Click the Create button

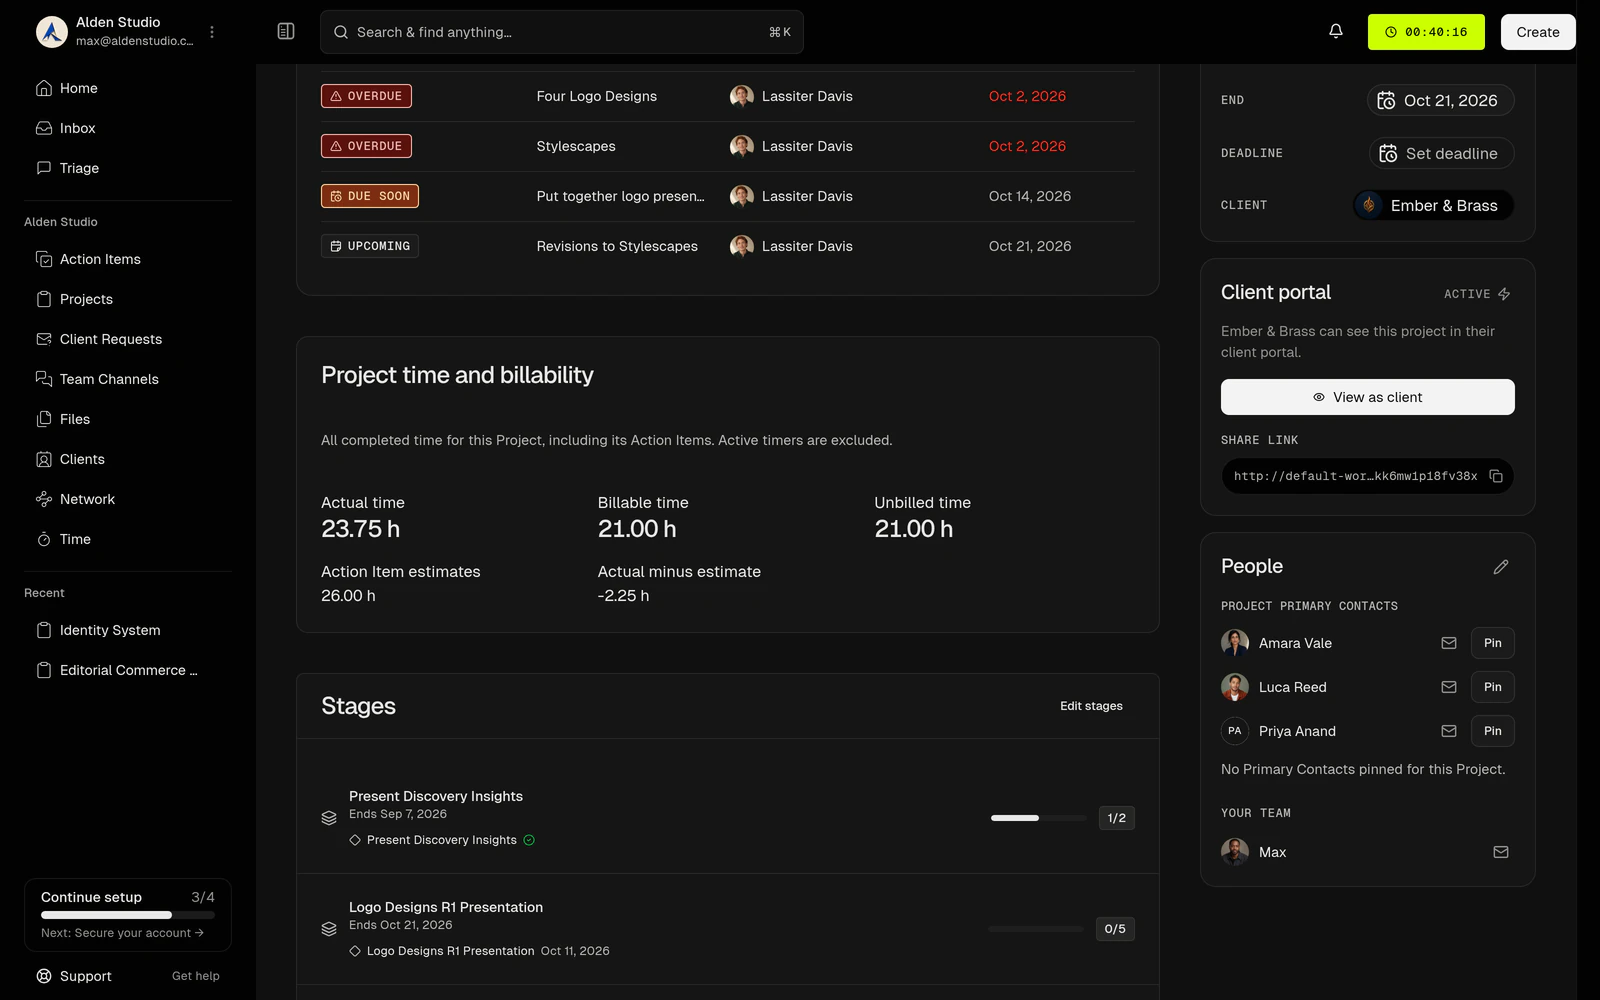click(x=1538, y=32)
